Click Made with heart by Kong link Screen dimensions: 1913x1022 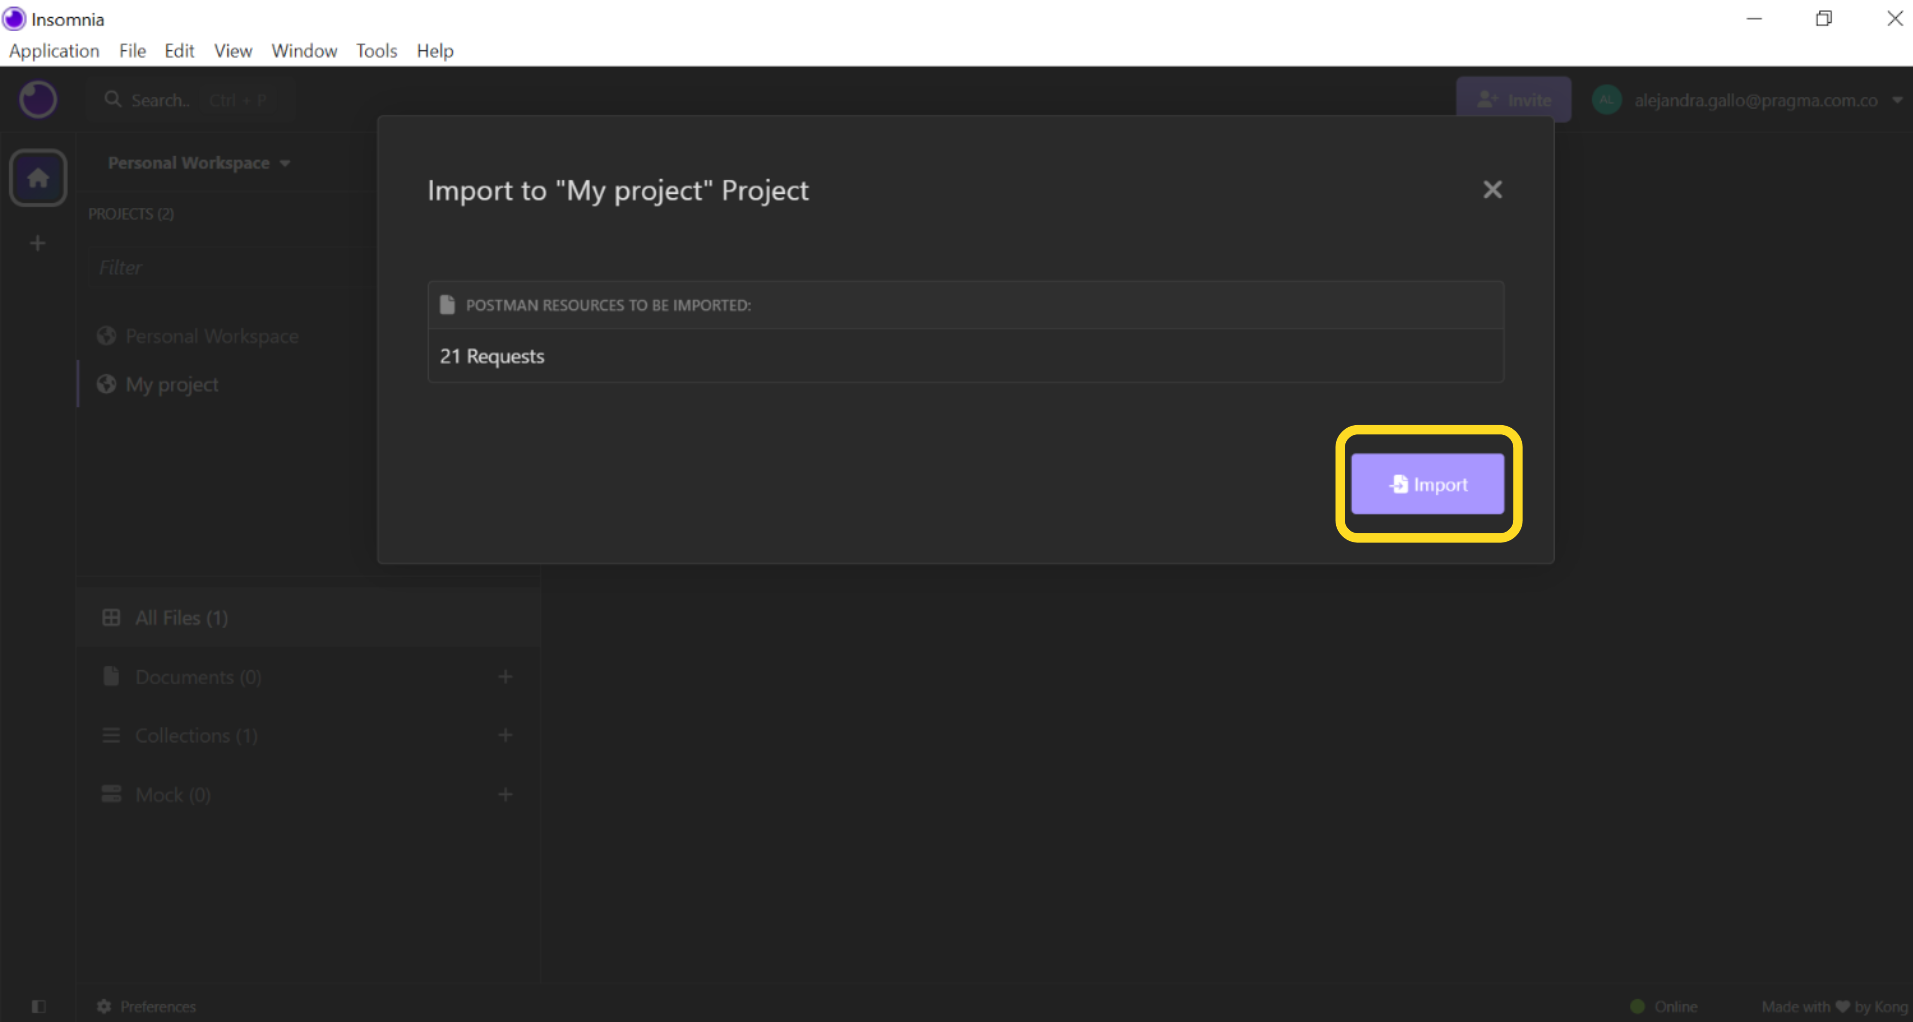tap(1834, 1007)
